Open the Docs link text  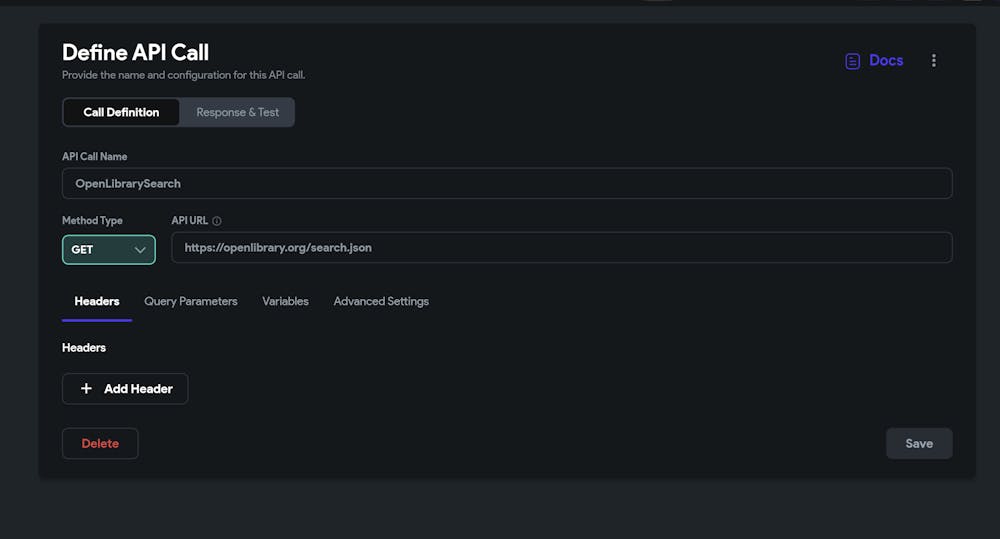(x=886, y=61)
